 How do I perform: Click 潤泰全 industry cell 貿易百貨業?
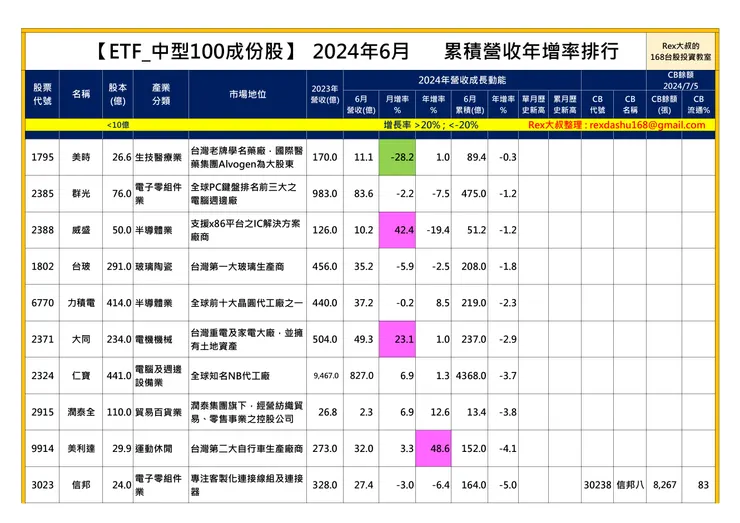pos(159,412)
